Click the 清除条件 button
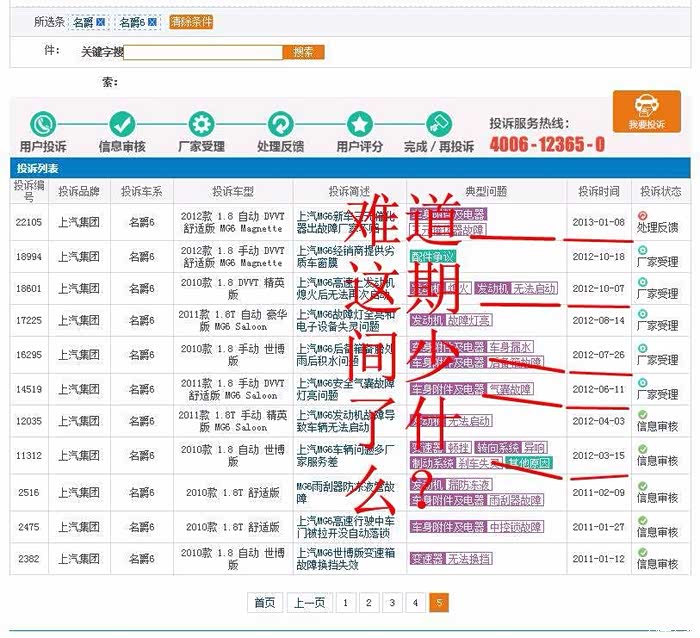Screen dimensions: 700x638 tap(190, 22)
